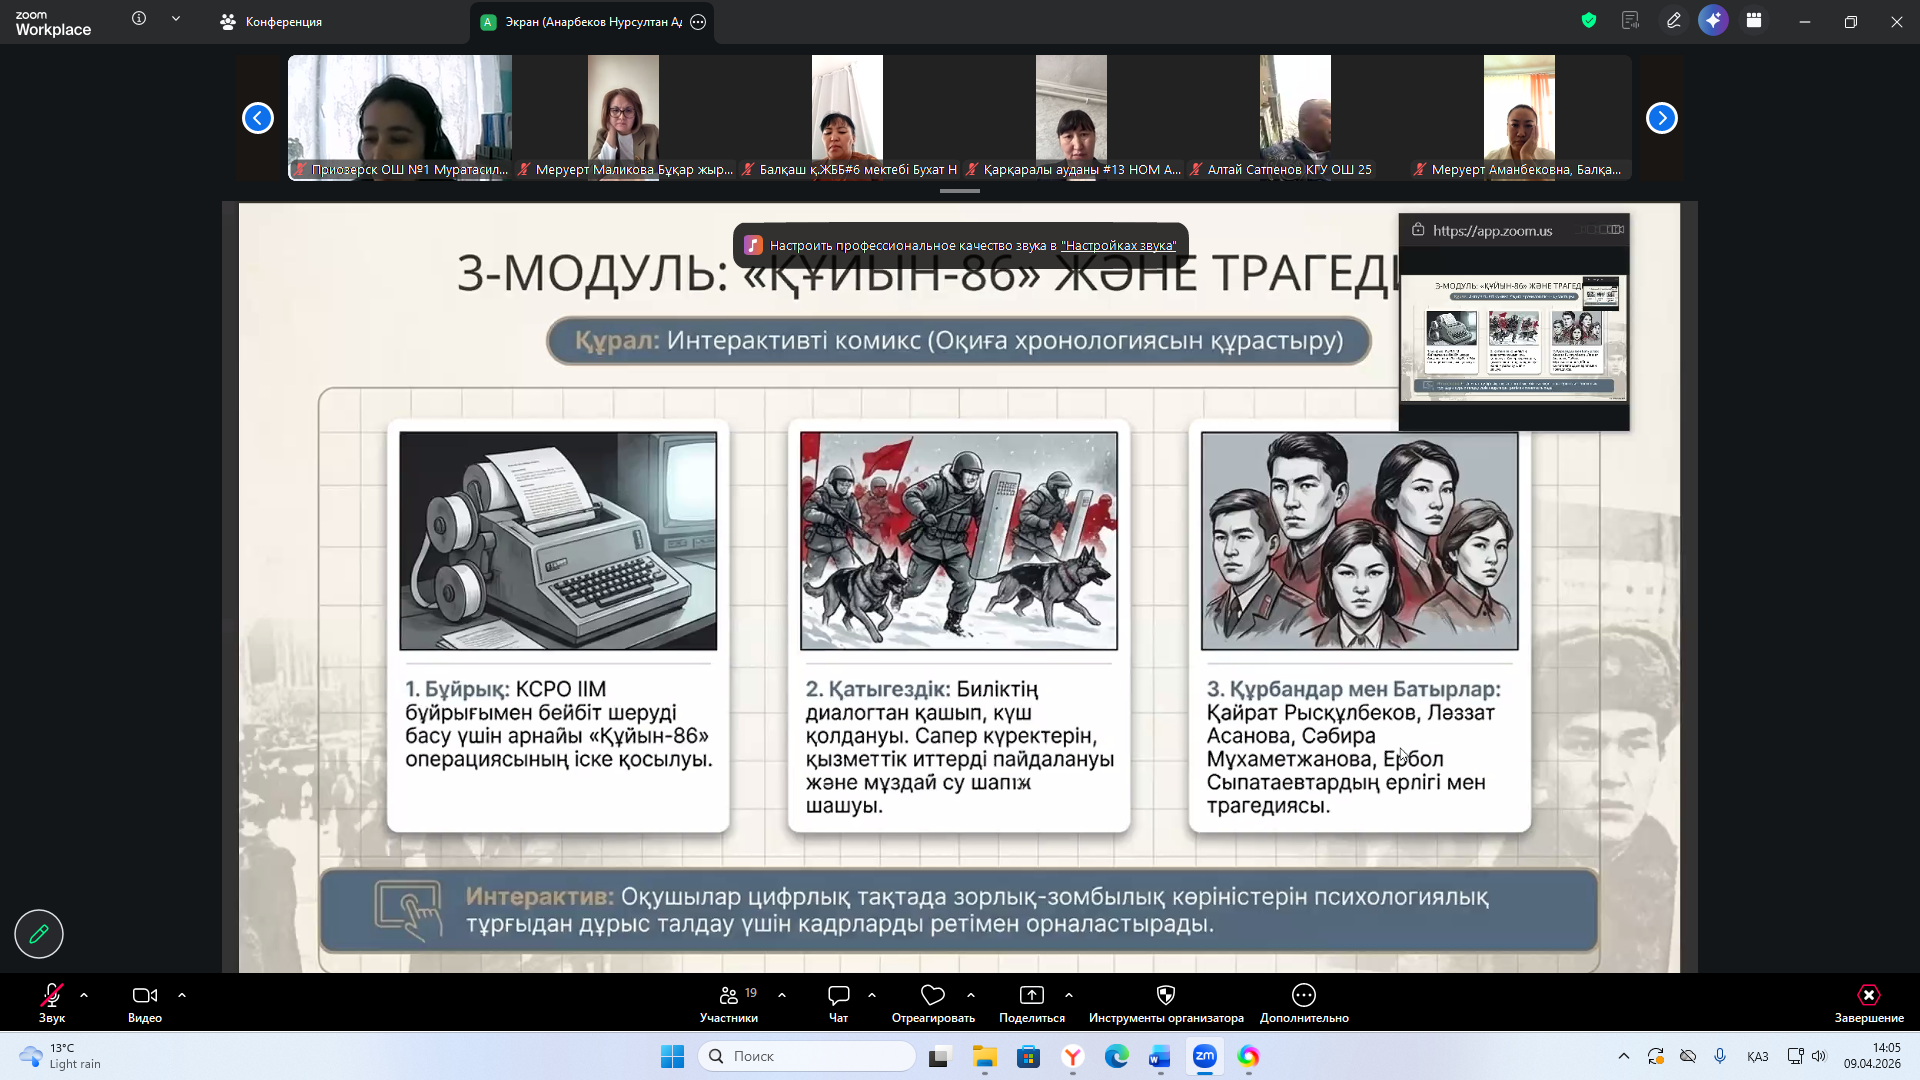1920x1080 pixels.
Task: Open the Zoom app in taskbar
Action: (x=1204, y=1056)
